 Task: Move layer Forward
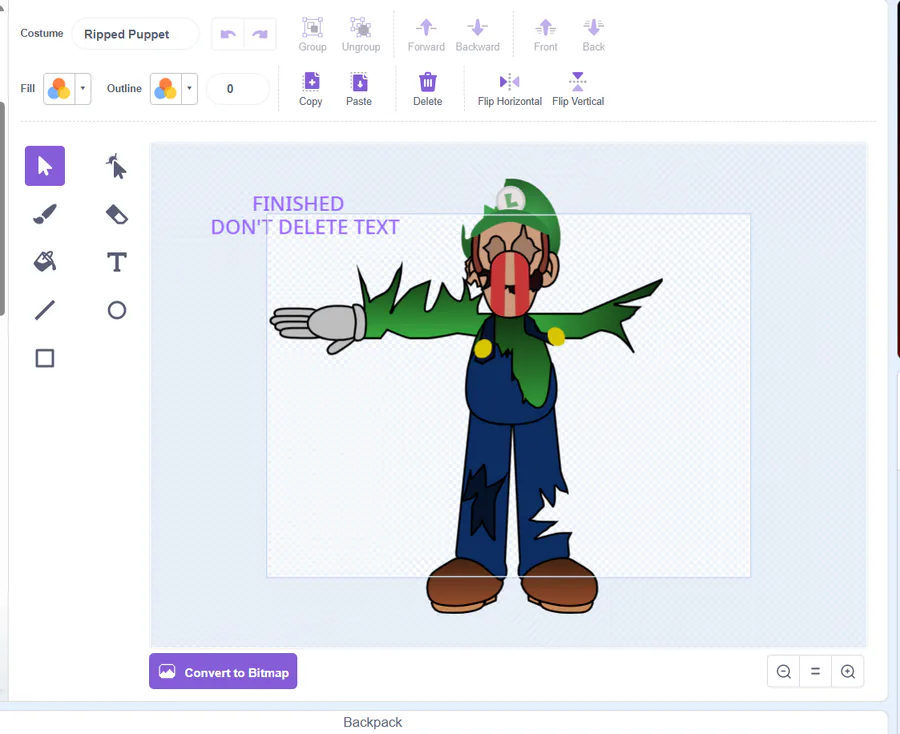point(426,35)
